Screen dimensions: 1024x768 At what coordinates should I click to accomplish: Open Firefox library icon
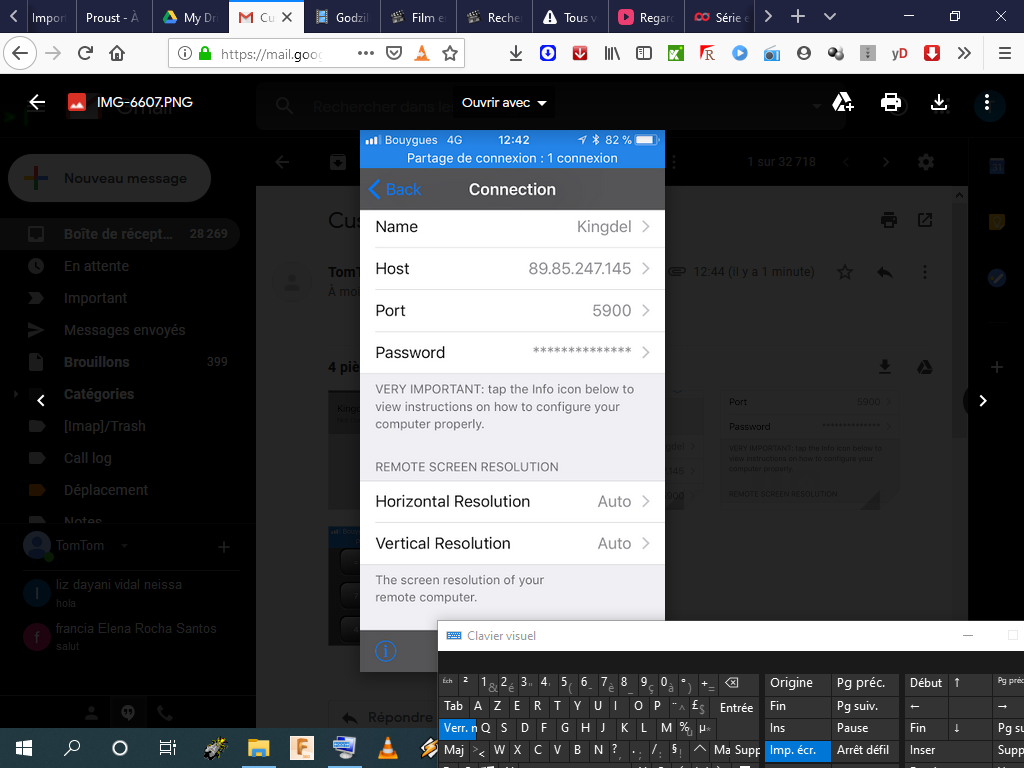612,53
